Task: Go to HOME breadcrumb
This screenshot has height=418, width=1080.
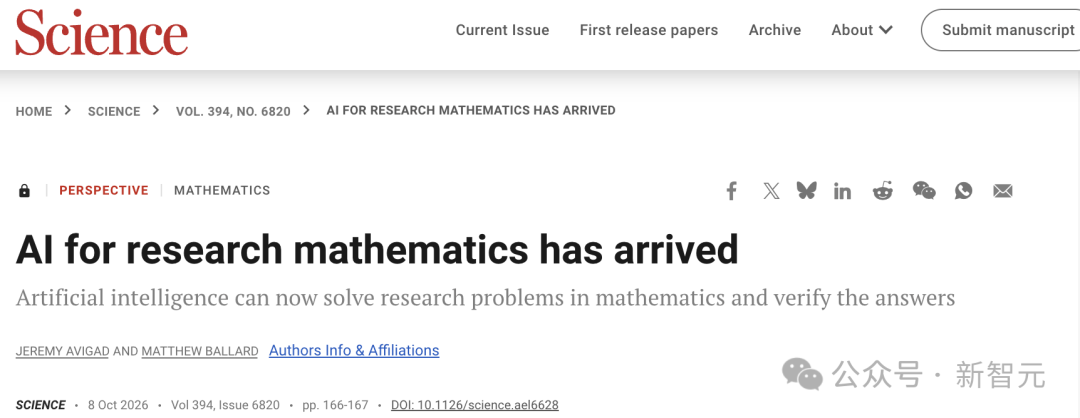Action: (x=34, y=111)
